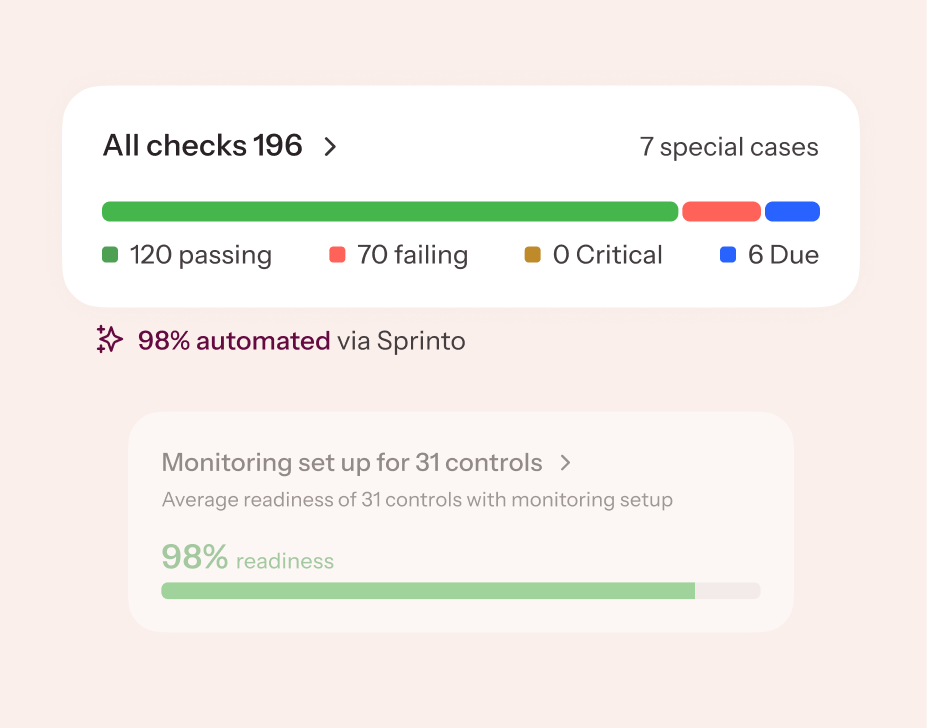Select the green passing status square

(x=110, y=254)
